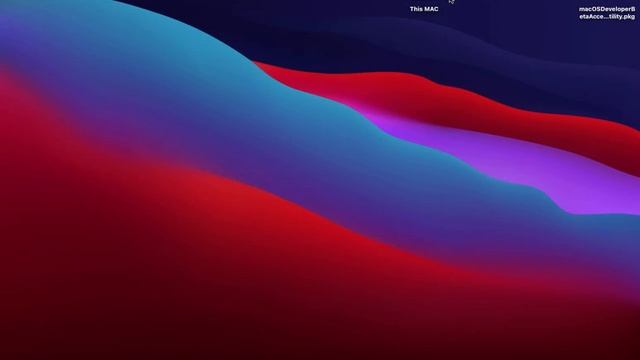The image size is (640, 360).
Task: Select the macOSDeveloperBetaAccessUtility.pkg file label
Action: coord(607,13)
